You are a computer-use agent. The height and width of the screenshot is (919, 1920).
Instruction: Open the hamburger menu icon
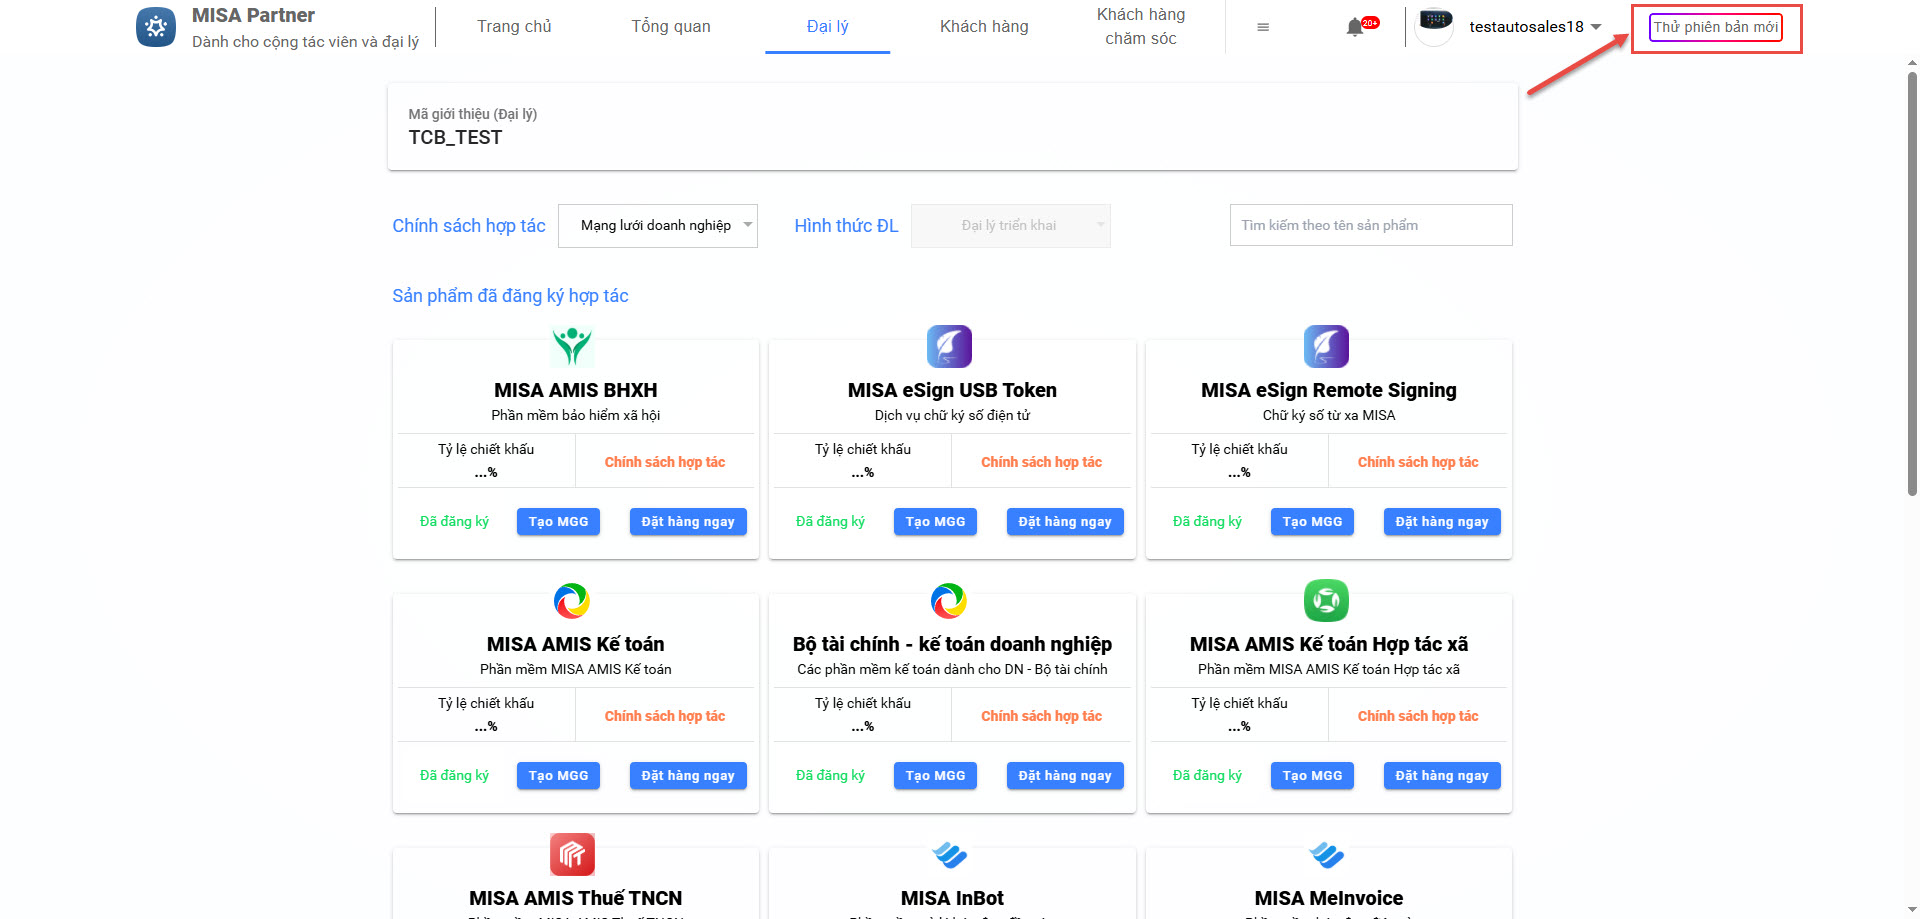(x=1263, y=27)
